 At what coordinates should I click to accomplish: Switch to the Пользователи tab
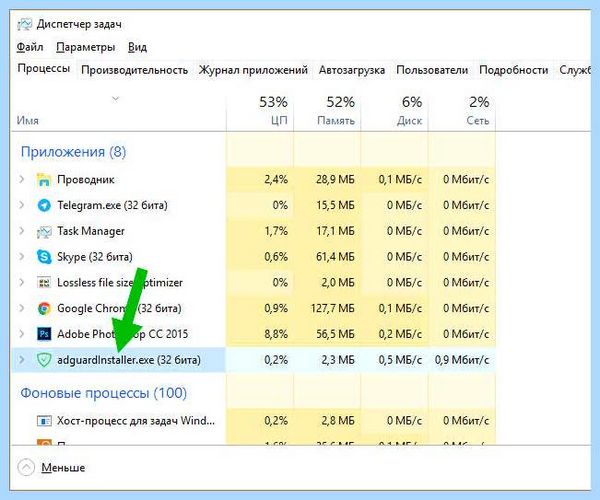coord(432,70)
